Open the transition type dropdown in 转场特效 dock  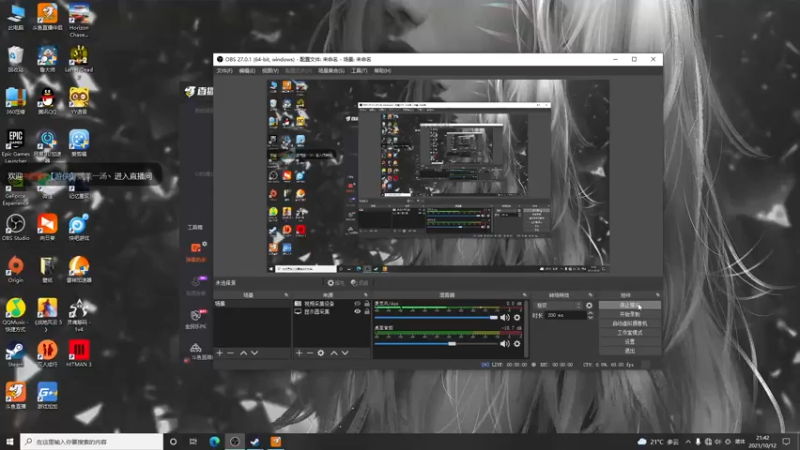[558, 306]
